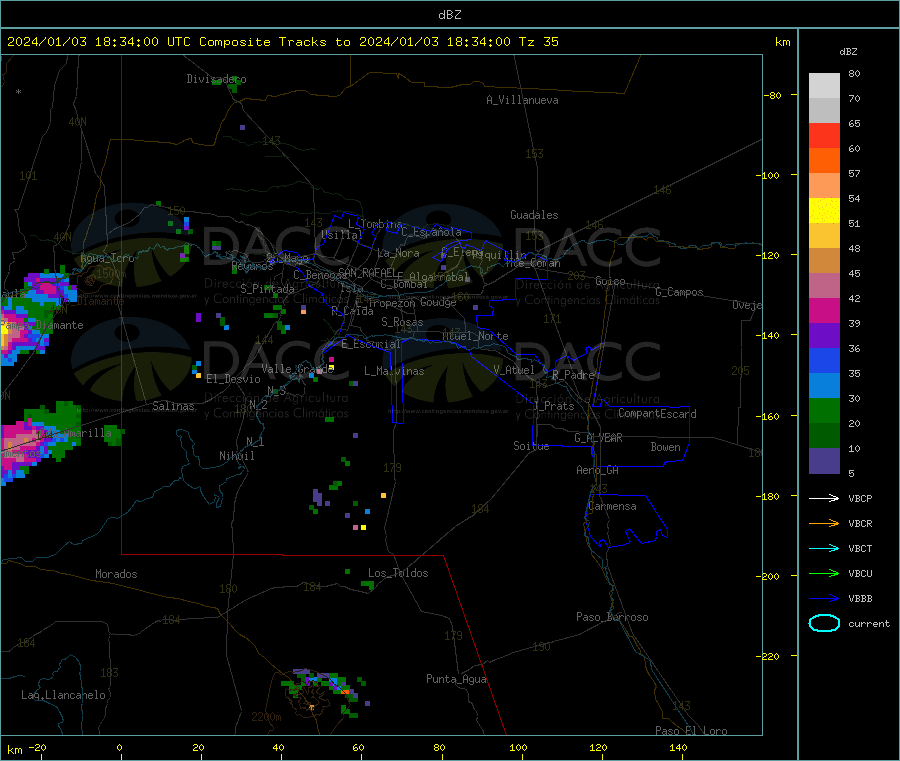Image resolution: width=900 pixels, height=761 pixels.
Task: Click the Morados location label
Action: 116,574
